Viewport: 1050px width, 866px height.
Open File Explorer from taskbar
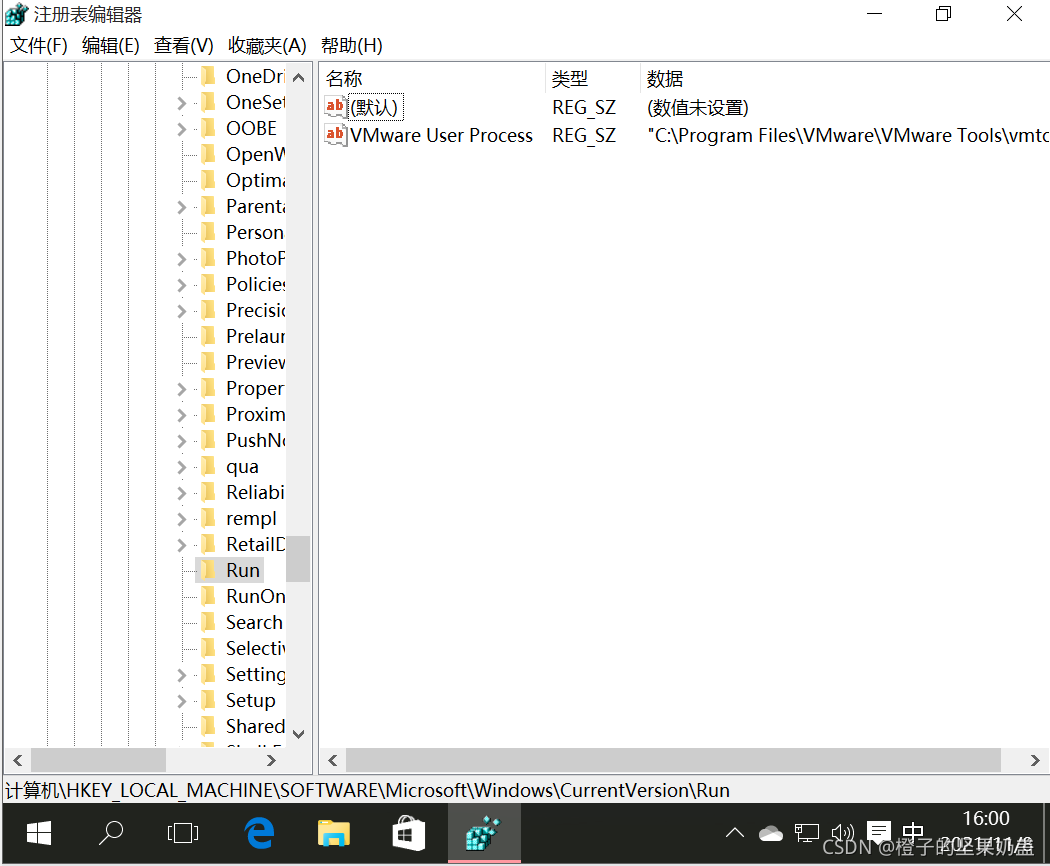333,833
